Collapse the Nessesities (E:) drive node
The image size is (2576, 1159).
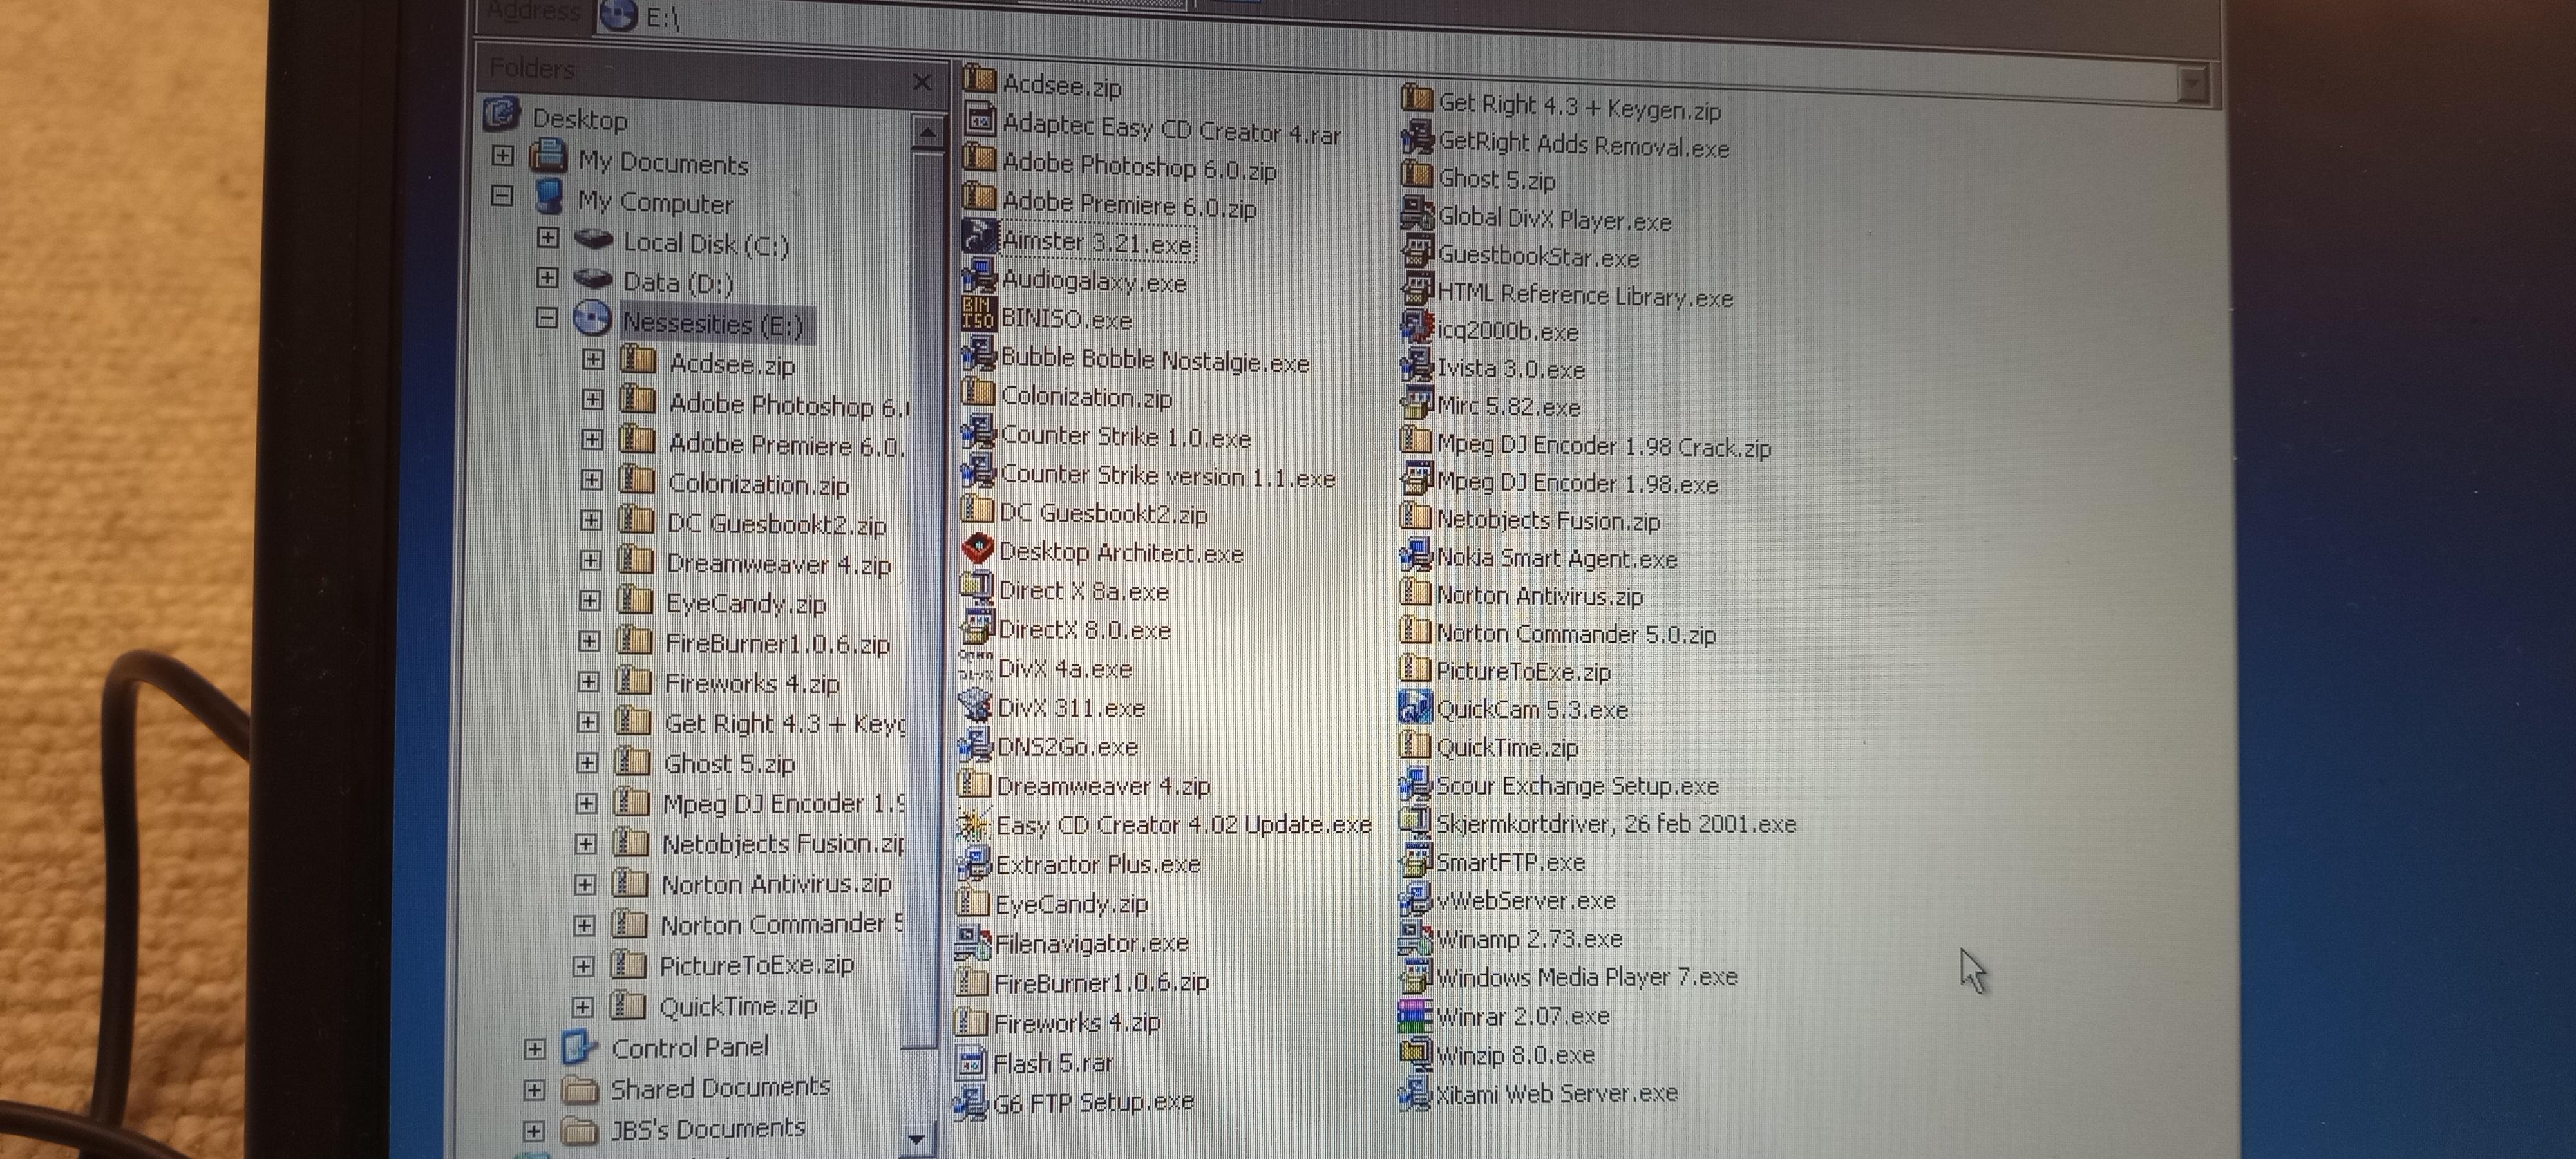coord(546,319)
